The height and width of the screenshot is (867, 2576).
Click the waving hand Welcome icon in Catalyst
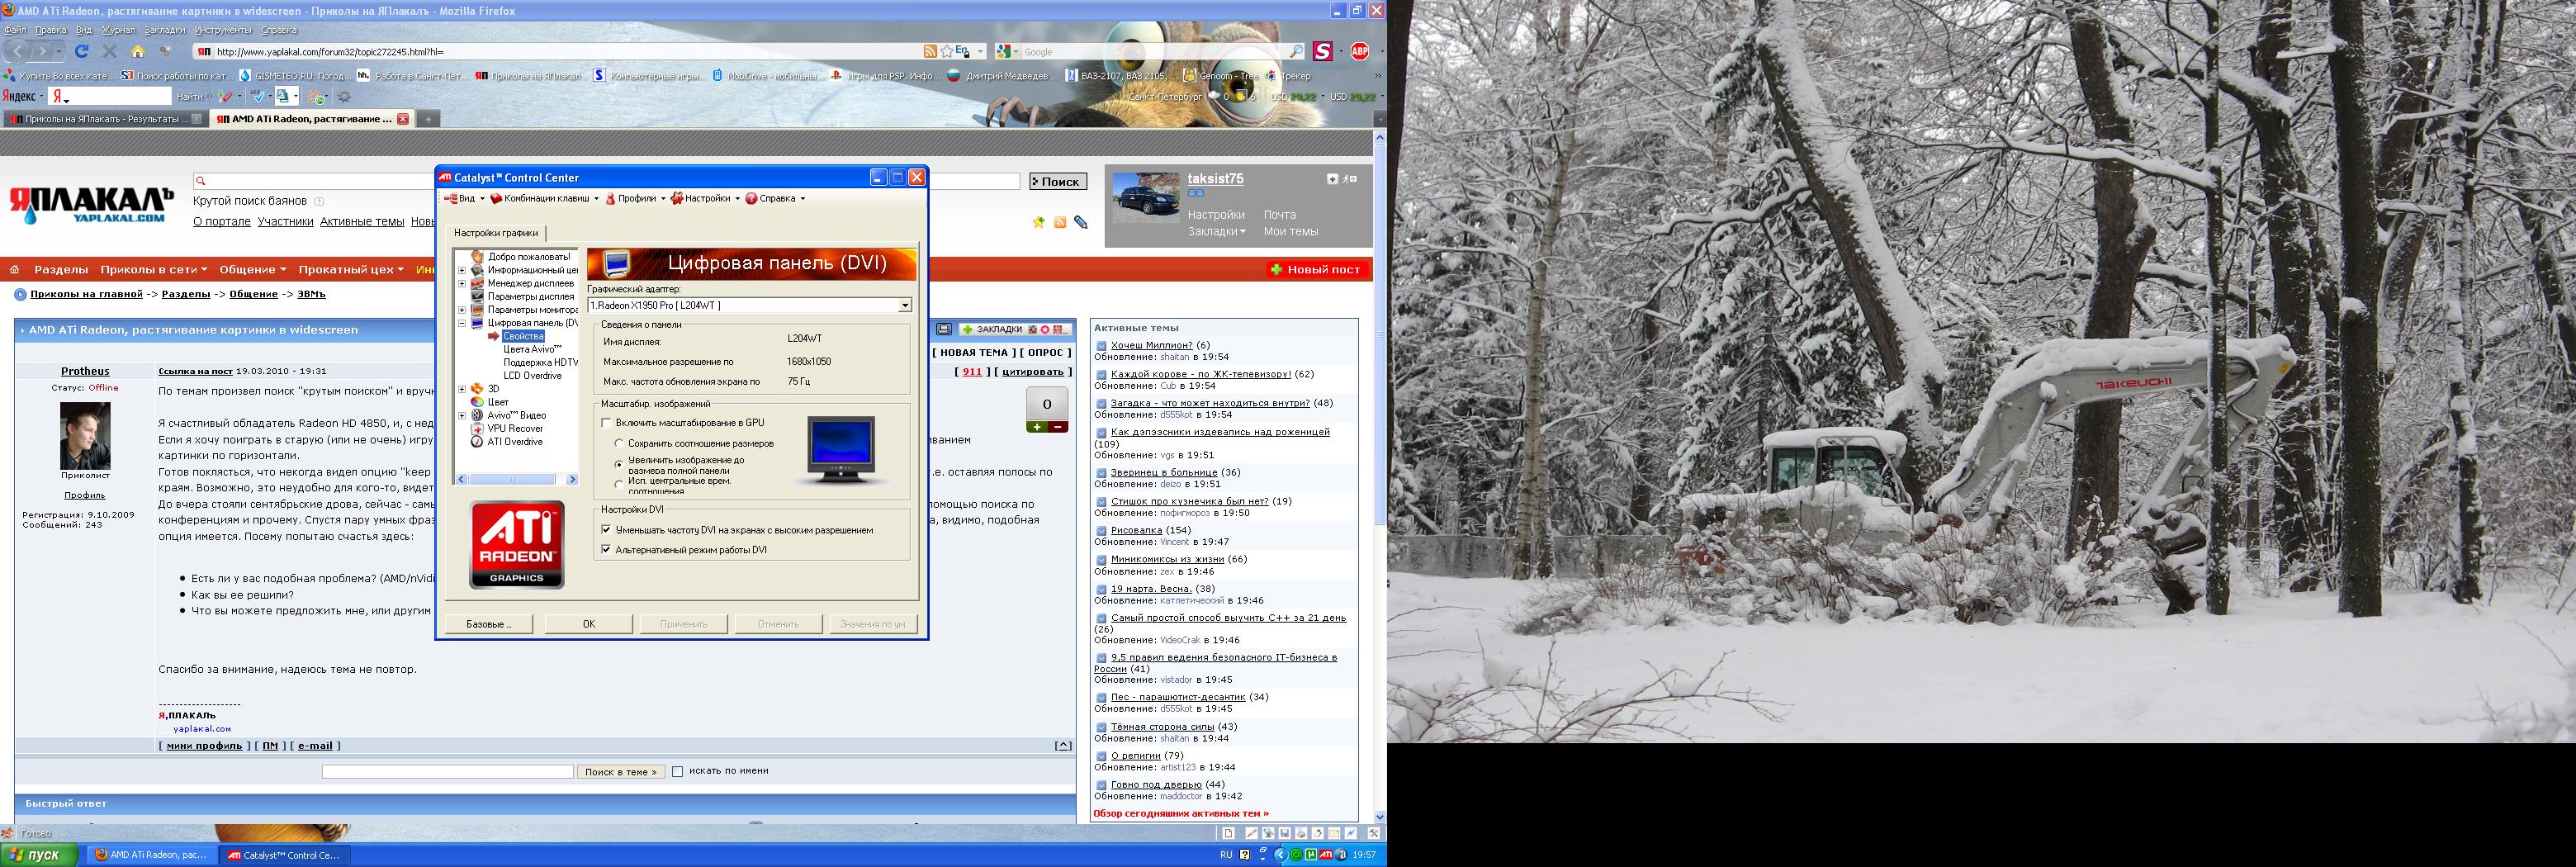coord(478,257)
